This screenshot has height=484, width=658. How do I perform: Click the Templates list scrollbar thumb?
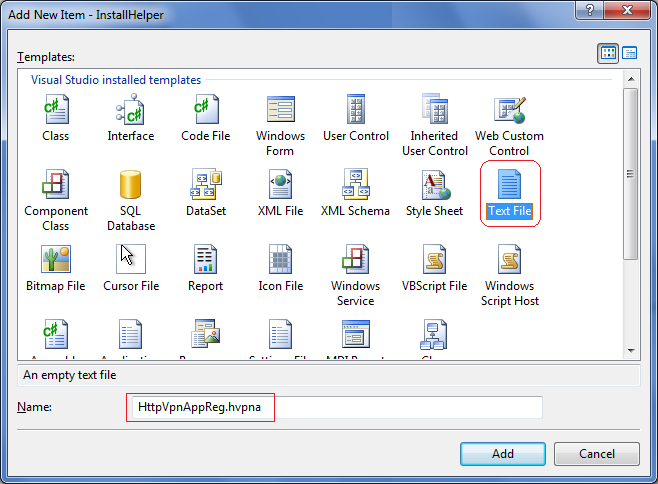click(x=631, y=174)
